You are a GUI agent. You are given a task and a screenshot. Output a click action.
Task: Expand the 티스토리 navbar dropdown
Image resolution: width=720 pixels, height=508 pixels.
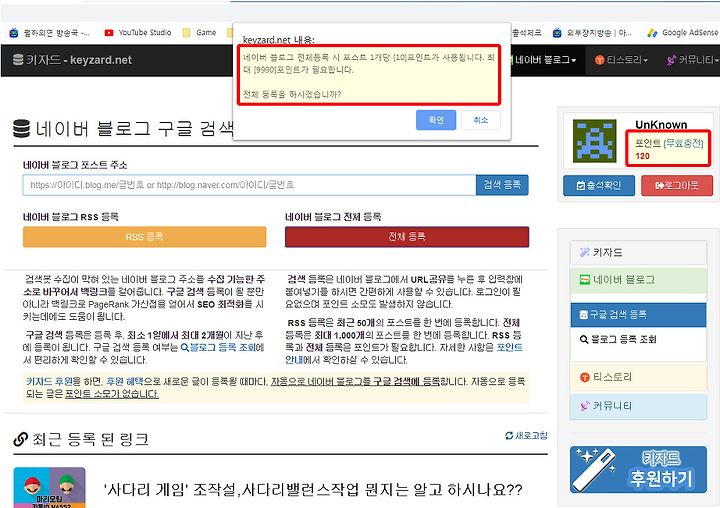point(621,60)
